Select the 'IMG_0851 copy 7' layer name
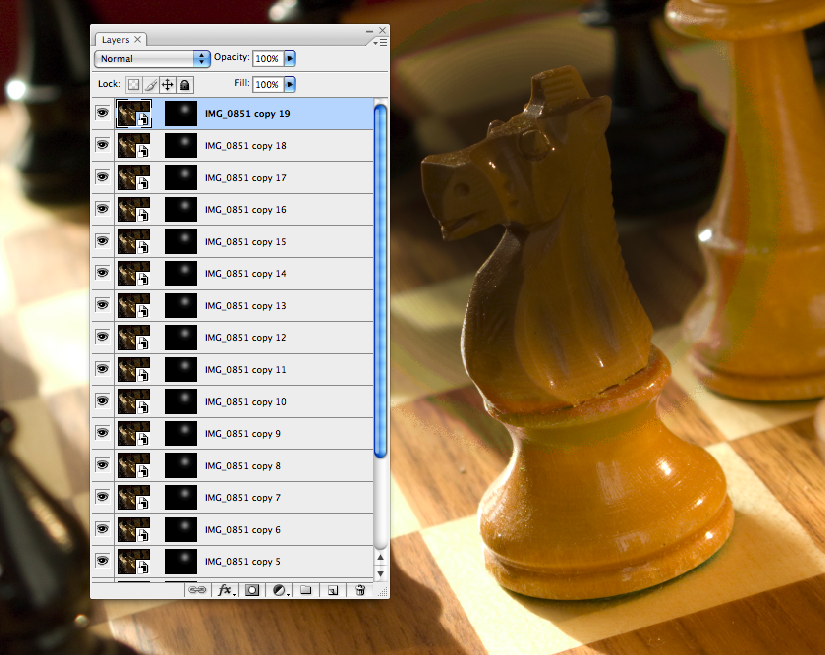This screenshot has height=655, width=825. coord(243,498)
